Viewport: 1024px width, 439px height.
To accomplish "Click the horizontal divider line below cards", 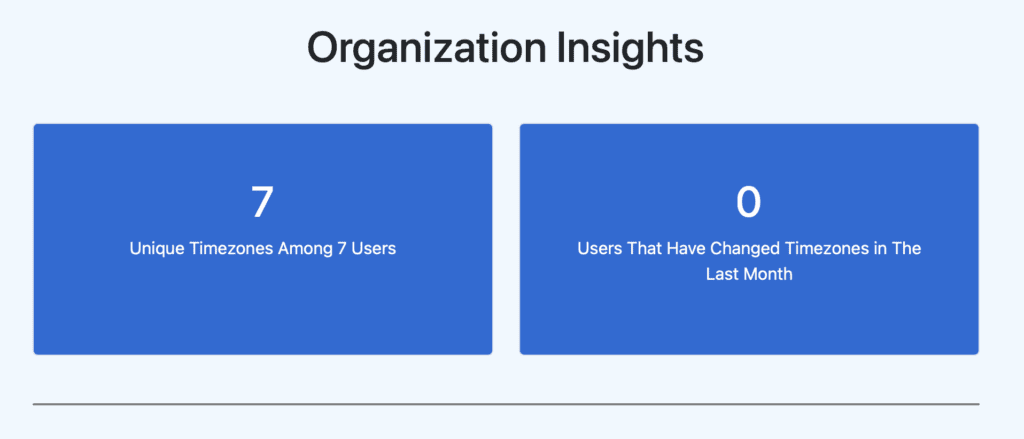I will coord(505,404).
